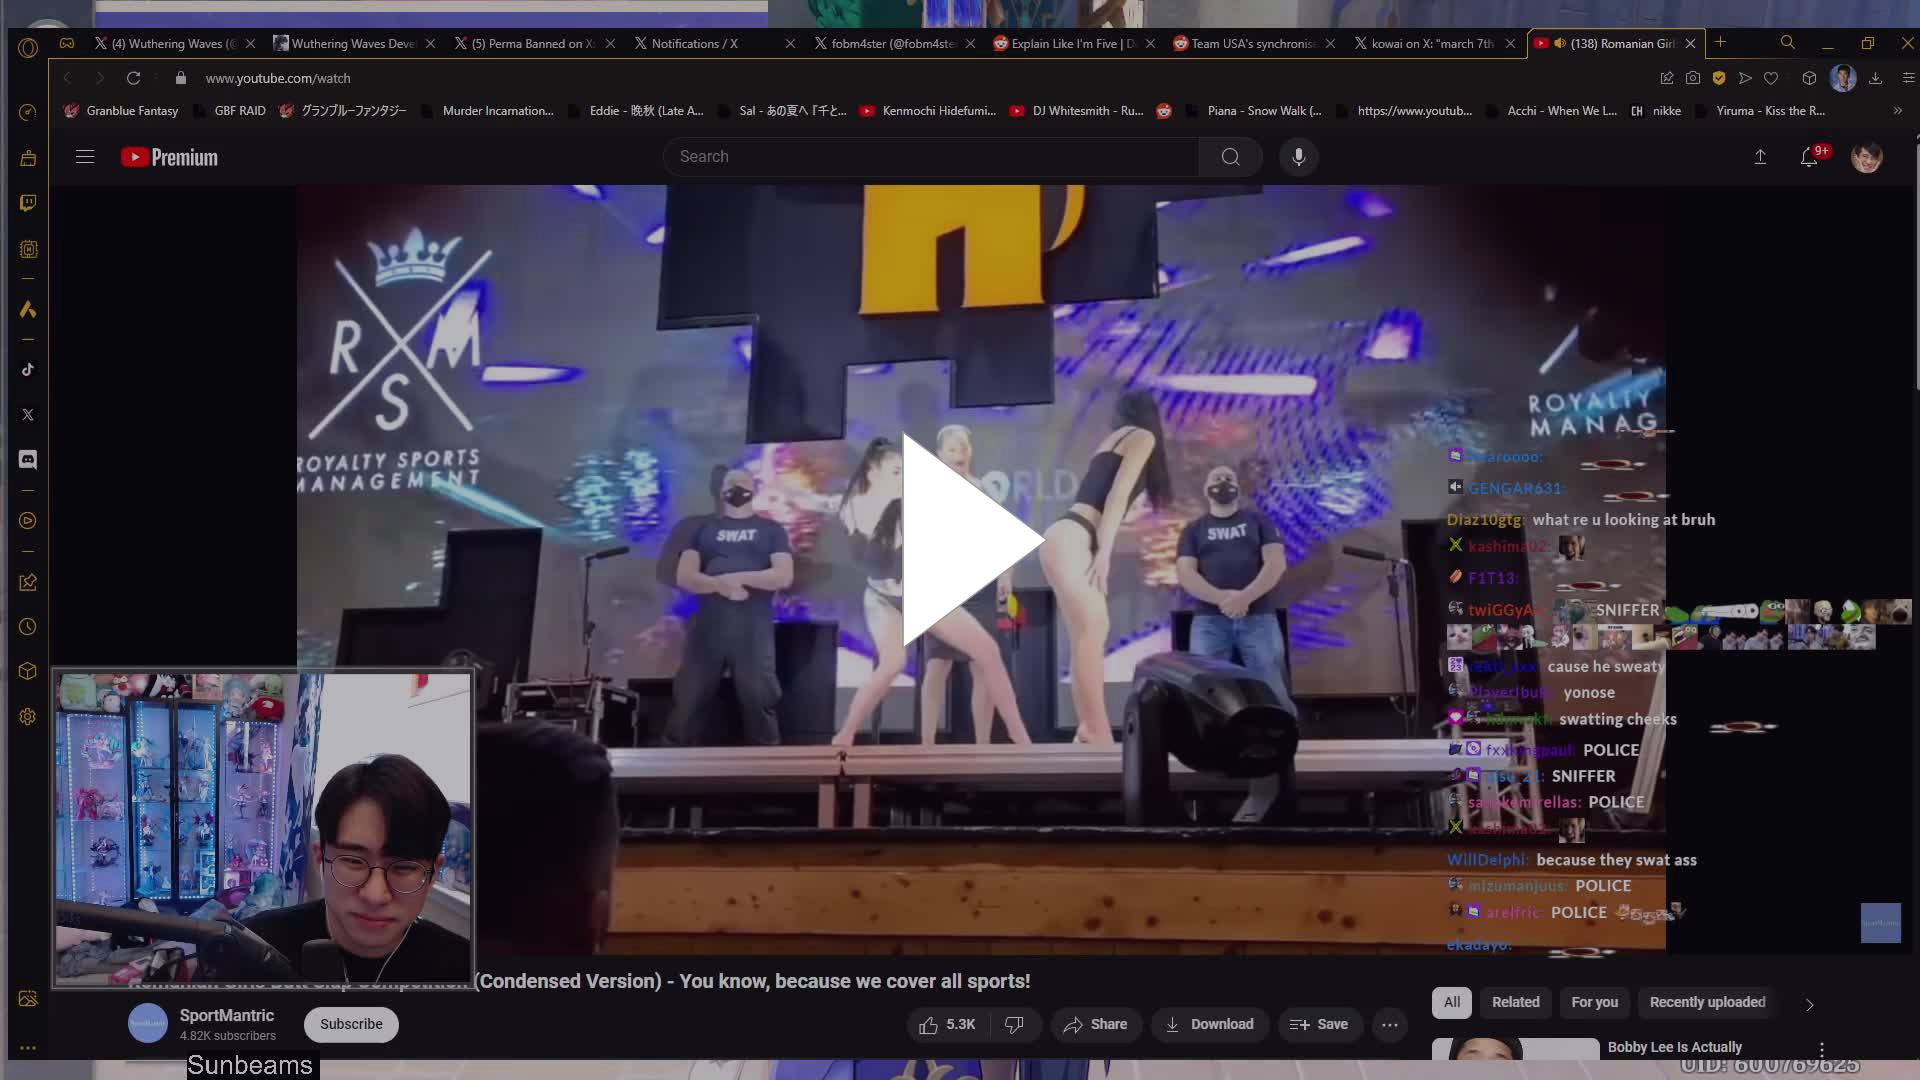Subscribe to SportMantric
This screenshot has width=1920, height=1080.
[x=350, y=1024]
